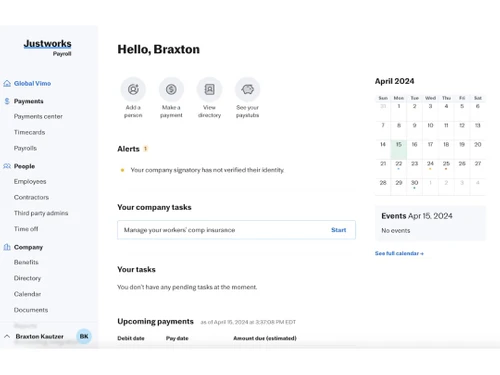This screenshot has width=500, height=375.
Task: Click the people icon beside People
Action: [7, 166]
